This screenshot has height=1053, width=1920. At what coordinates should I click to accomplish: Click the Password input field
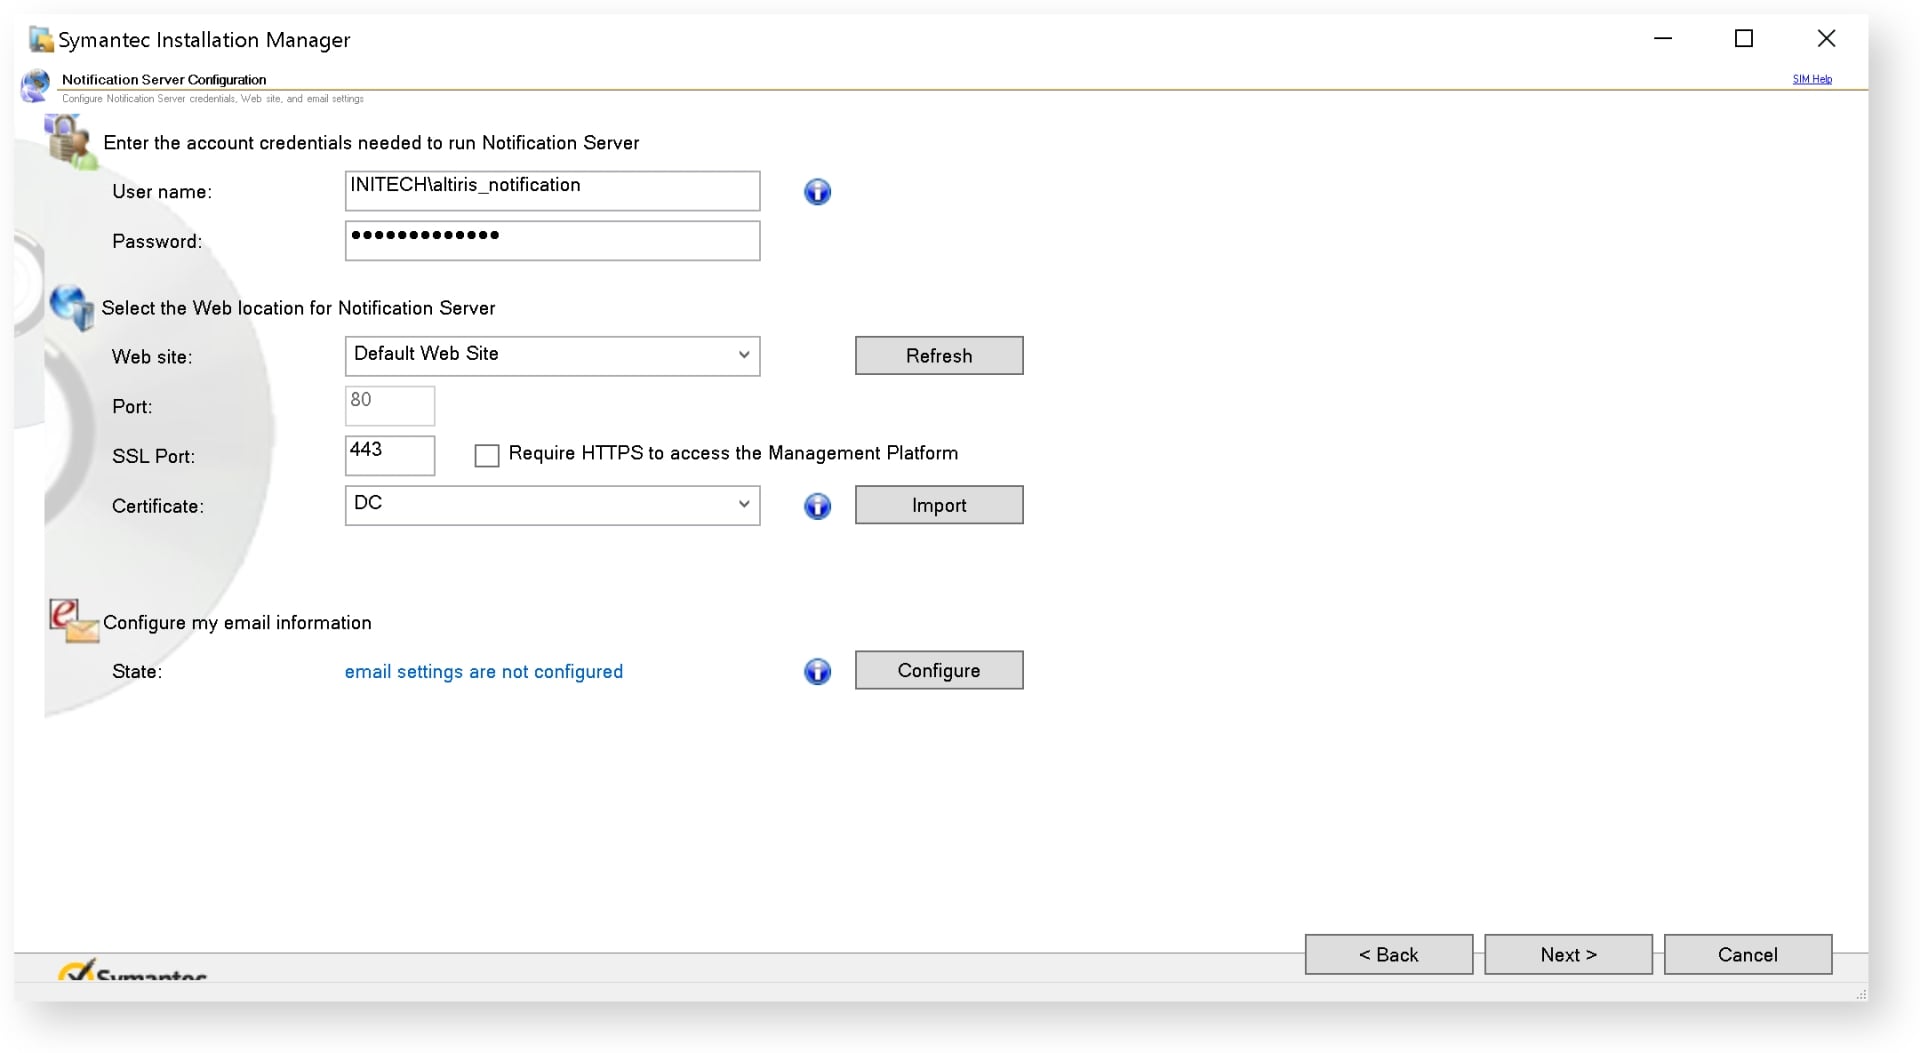(x=551, y=241)
